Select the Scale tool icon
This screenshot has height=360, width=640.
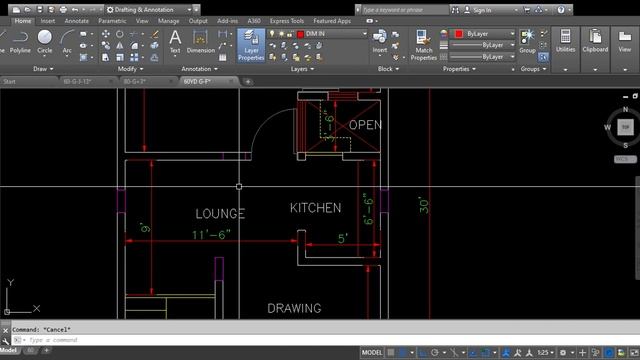[x=120, y=57]
